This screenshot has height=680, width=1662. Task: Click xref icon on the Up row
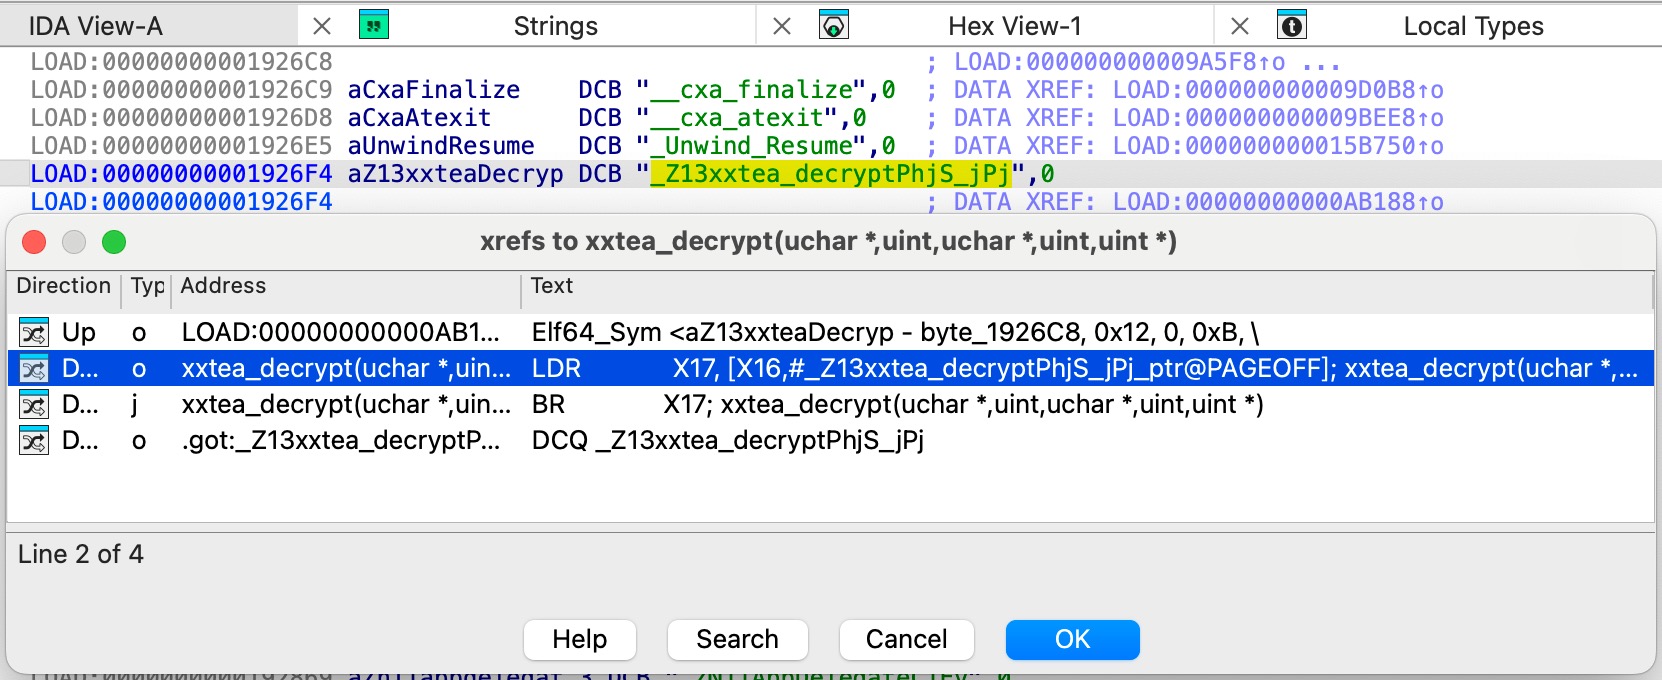coord(34,332)
